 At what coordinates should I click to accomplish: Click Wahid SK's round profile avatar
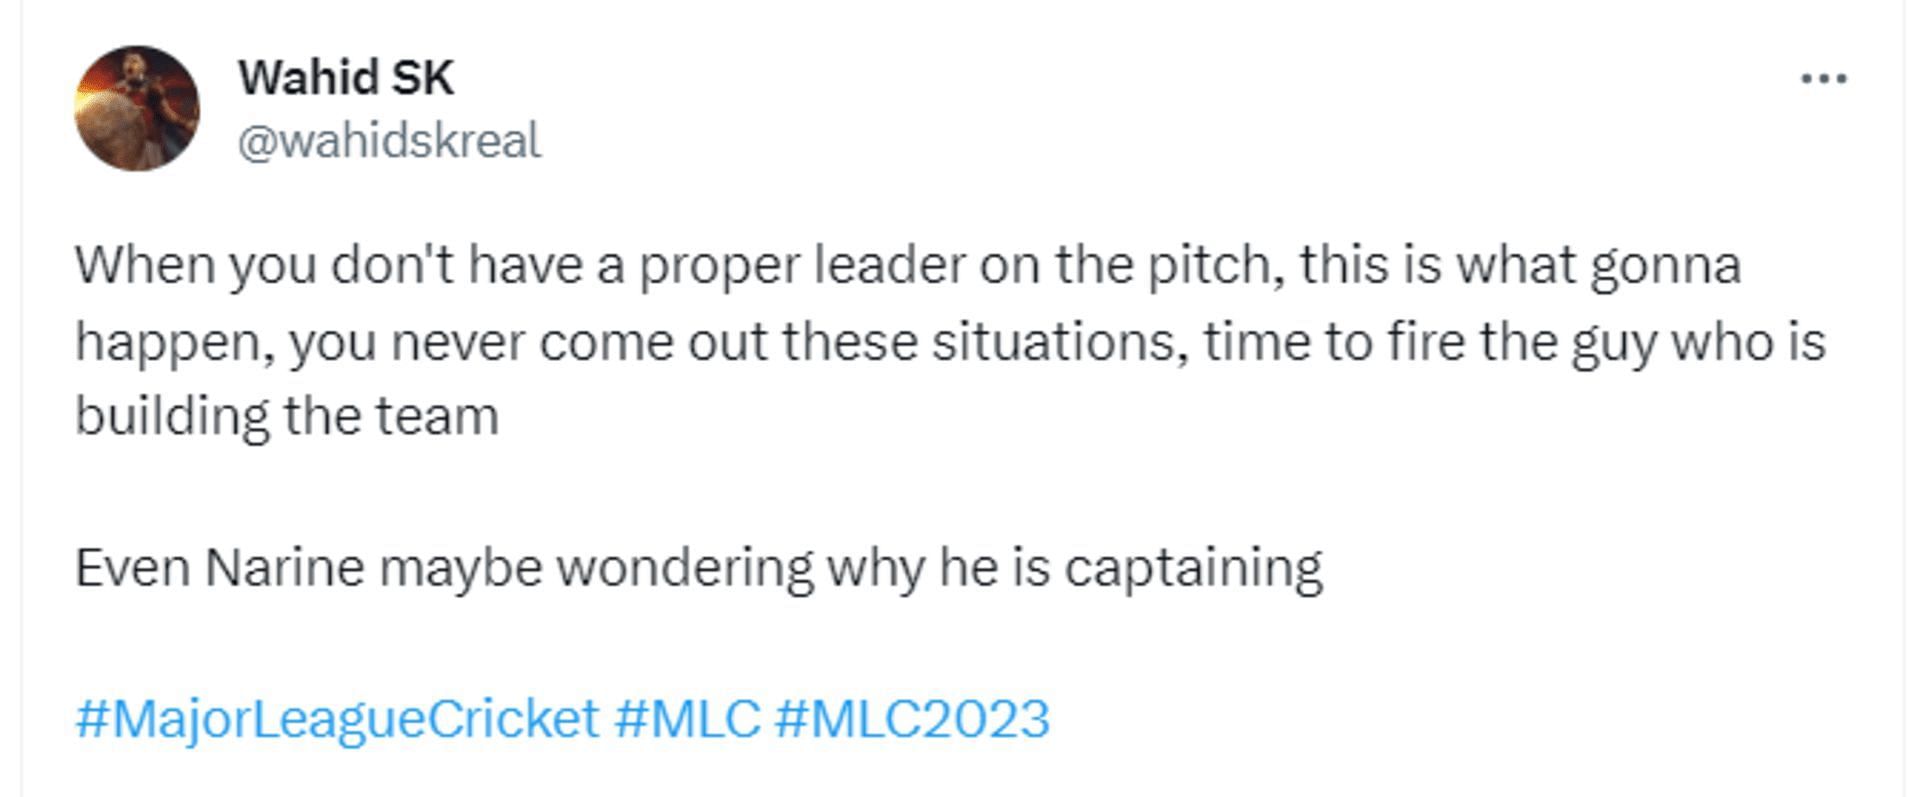pyautogui.click(x=137, y=108)
